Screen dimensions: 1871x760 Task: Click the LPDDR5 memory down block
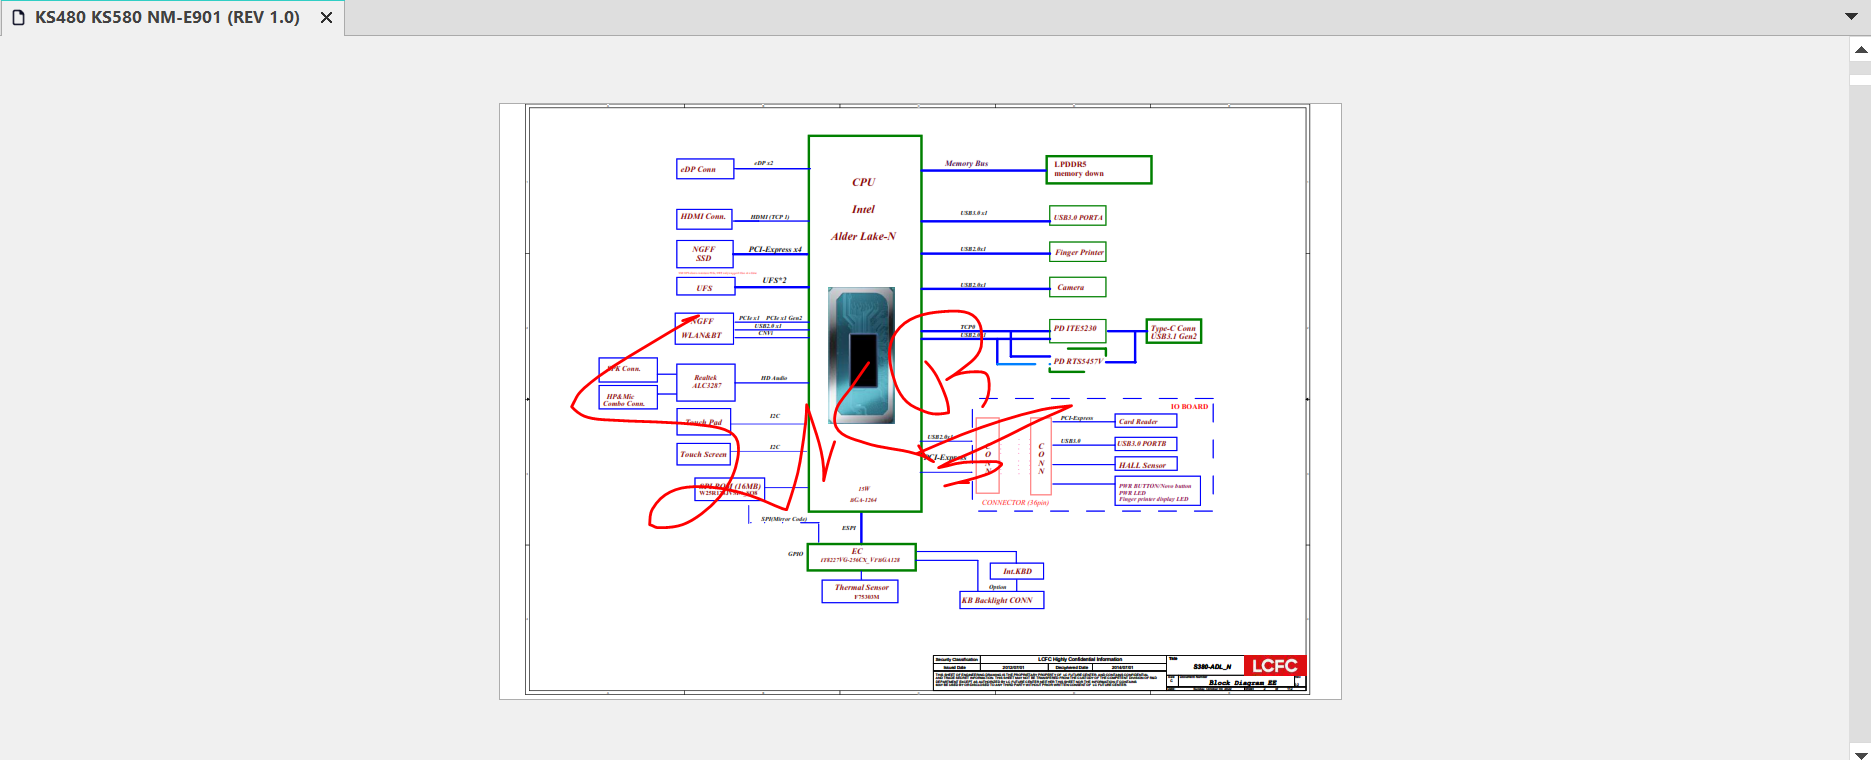pos(1098,170)
